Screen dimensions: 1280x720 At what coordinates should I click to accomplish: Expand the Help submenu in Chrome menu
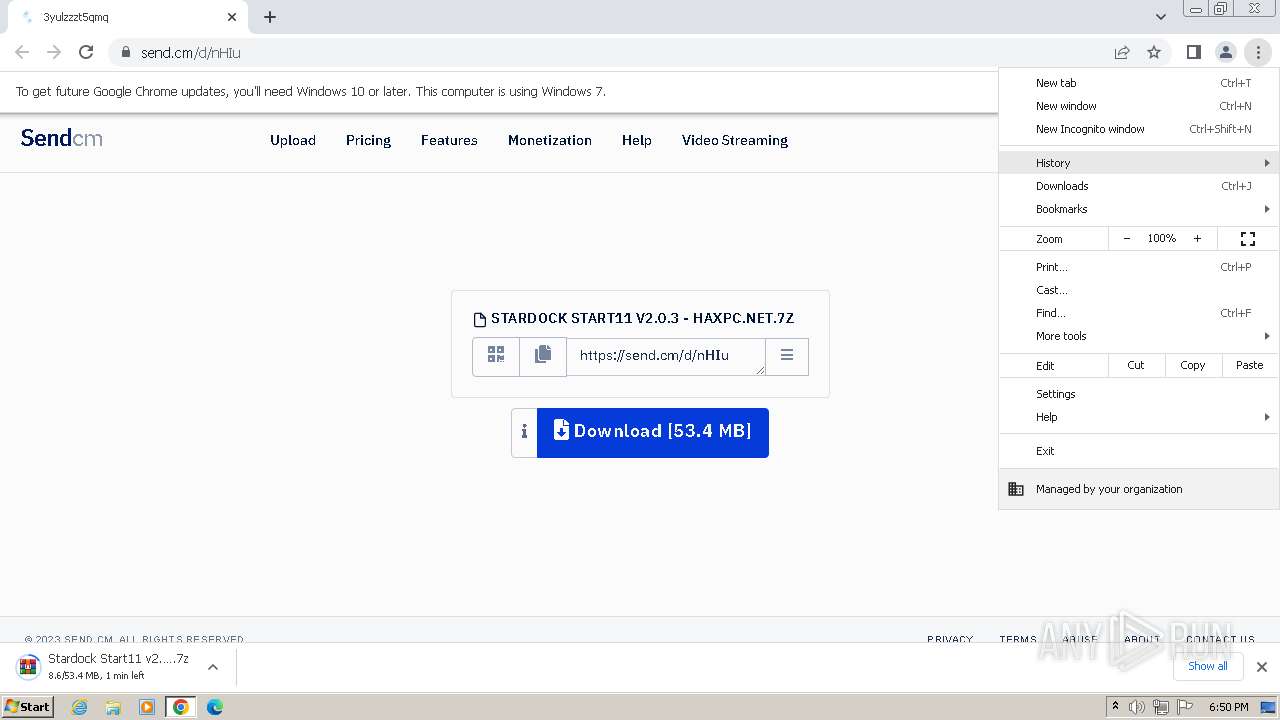pyautogui.click(x=1139, y=417)
